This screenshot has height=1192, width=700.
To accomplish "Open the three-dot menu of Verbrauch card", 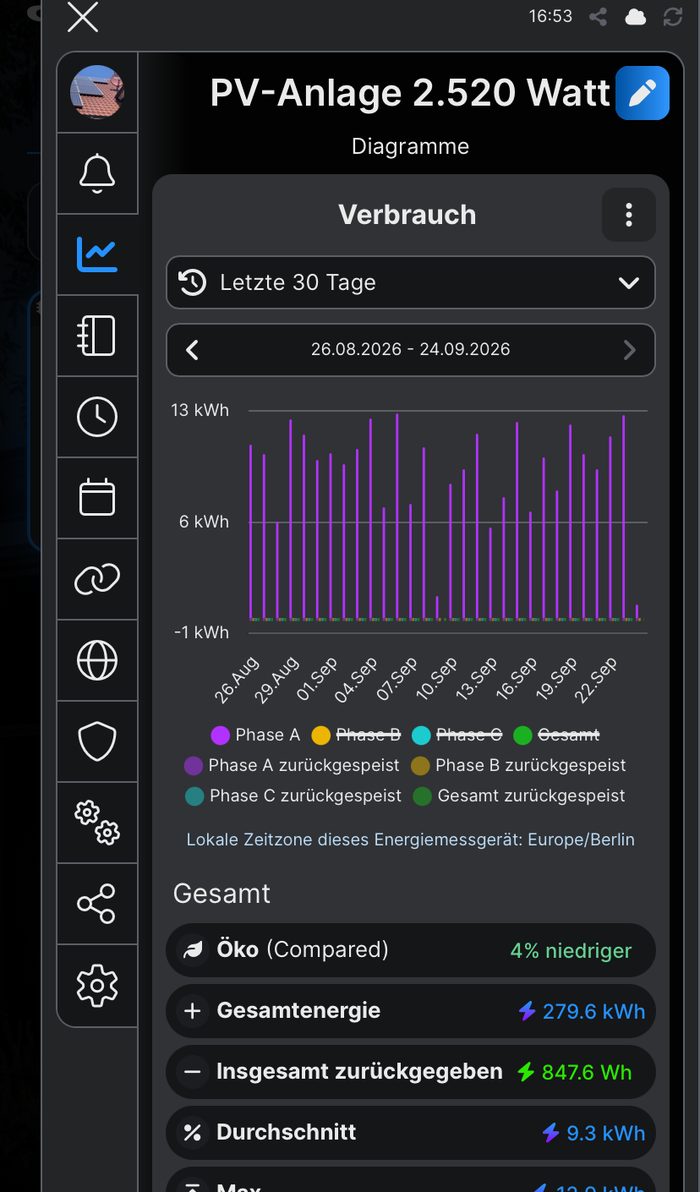I will pyautogui.click(x=629, y=215).
